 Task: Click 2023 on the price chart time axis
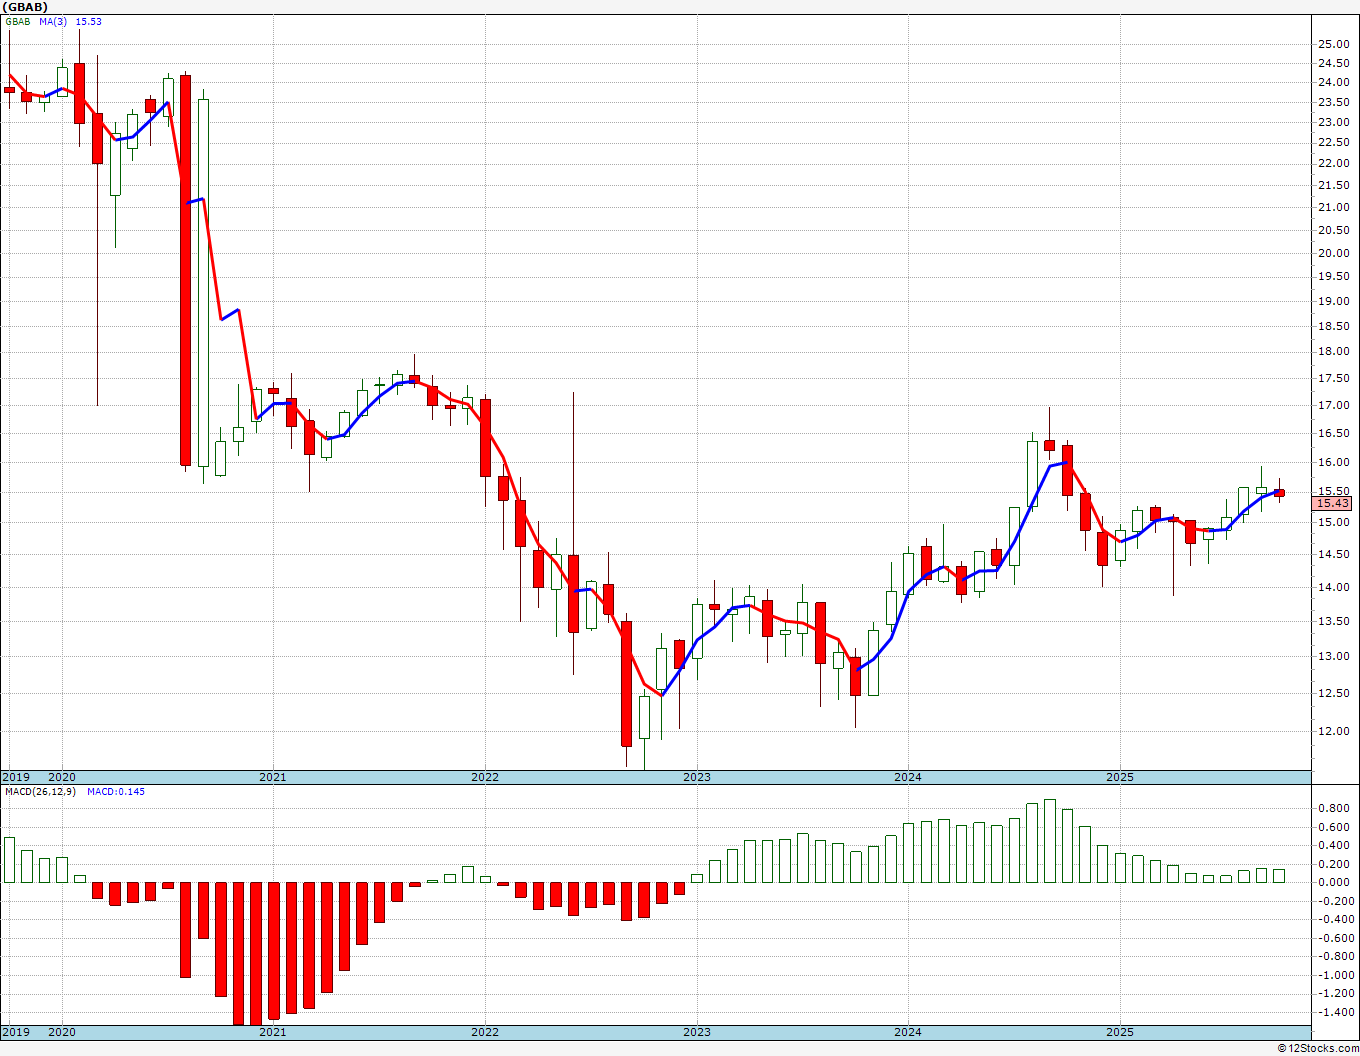tap(697, 777)
